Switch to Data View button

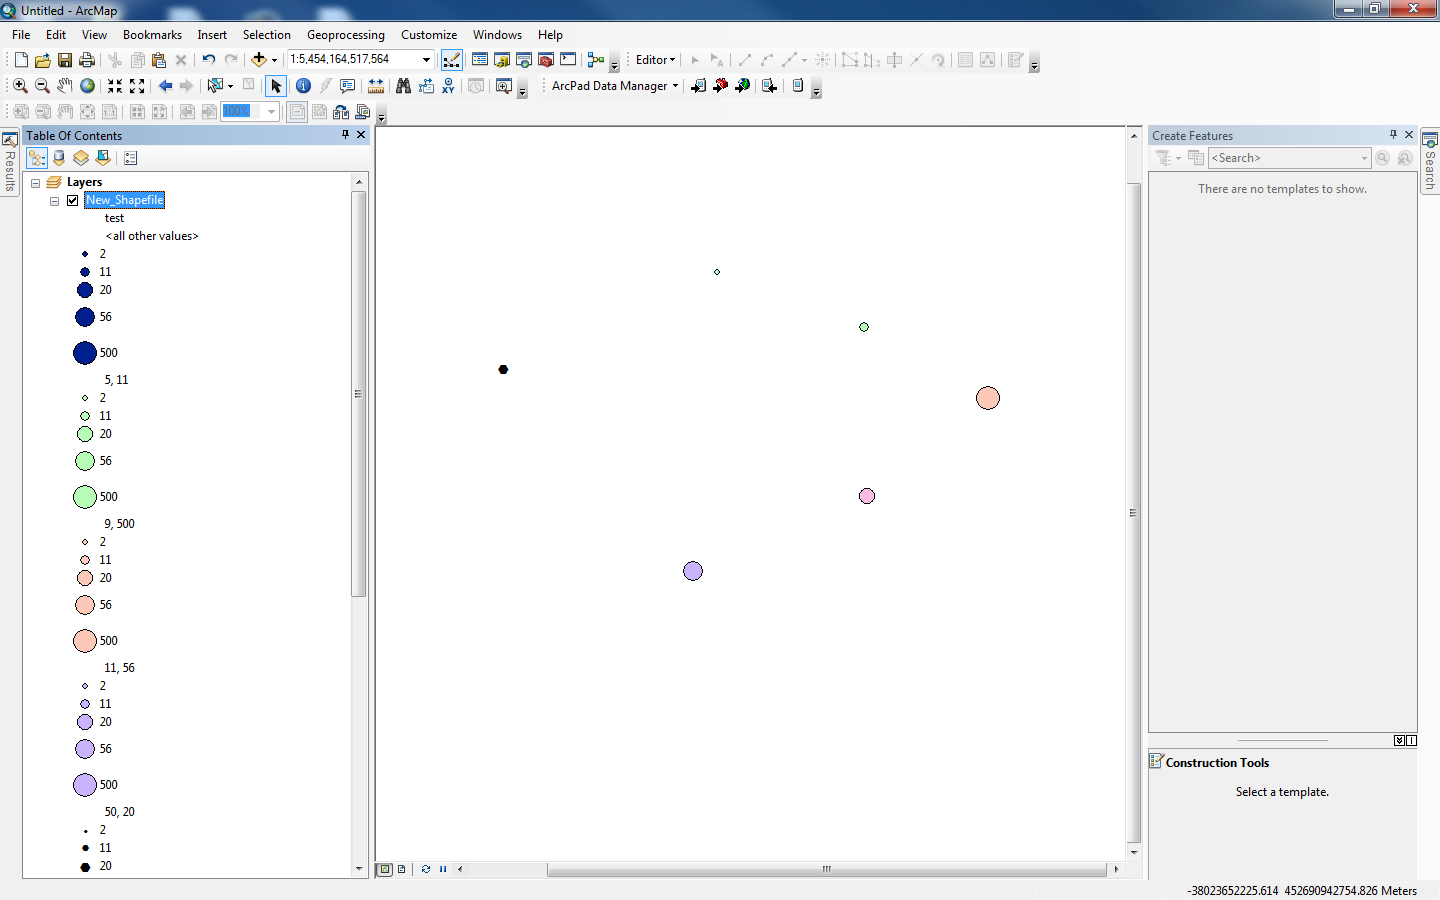tap(384, 869)
